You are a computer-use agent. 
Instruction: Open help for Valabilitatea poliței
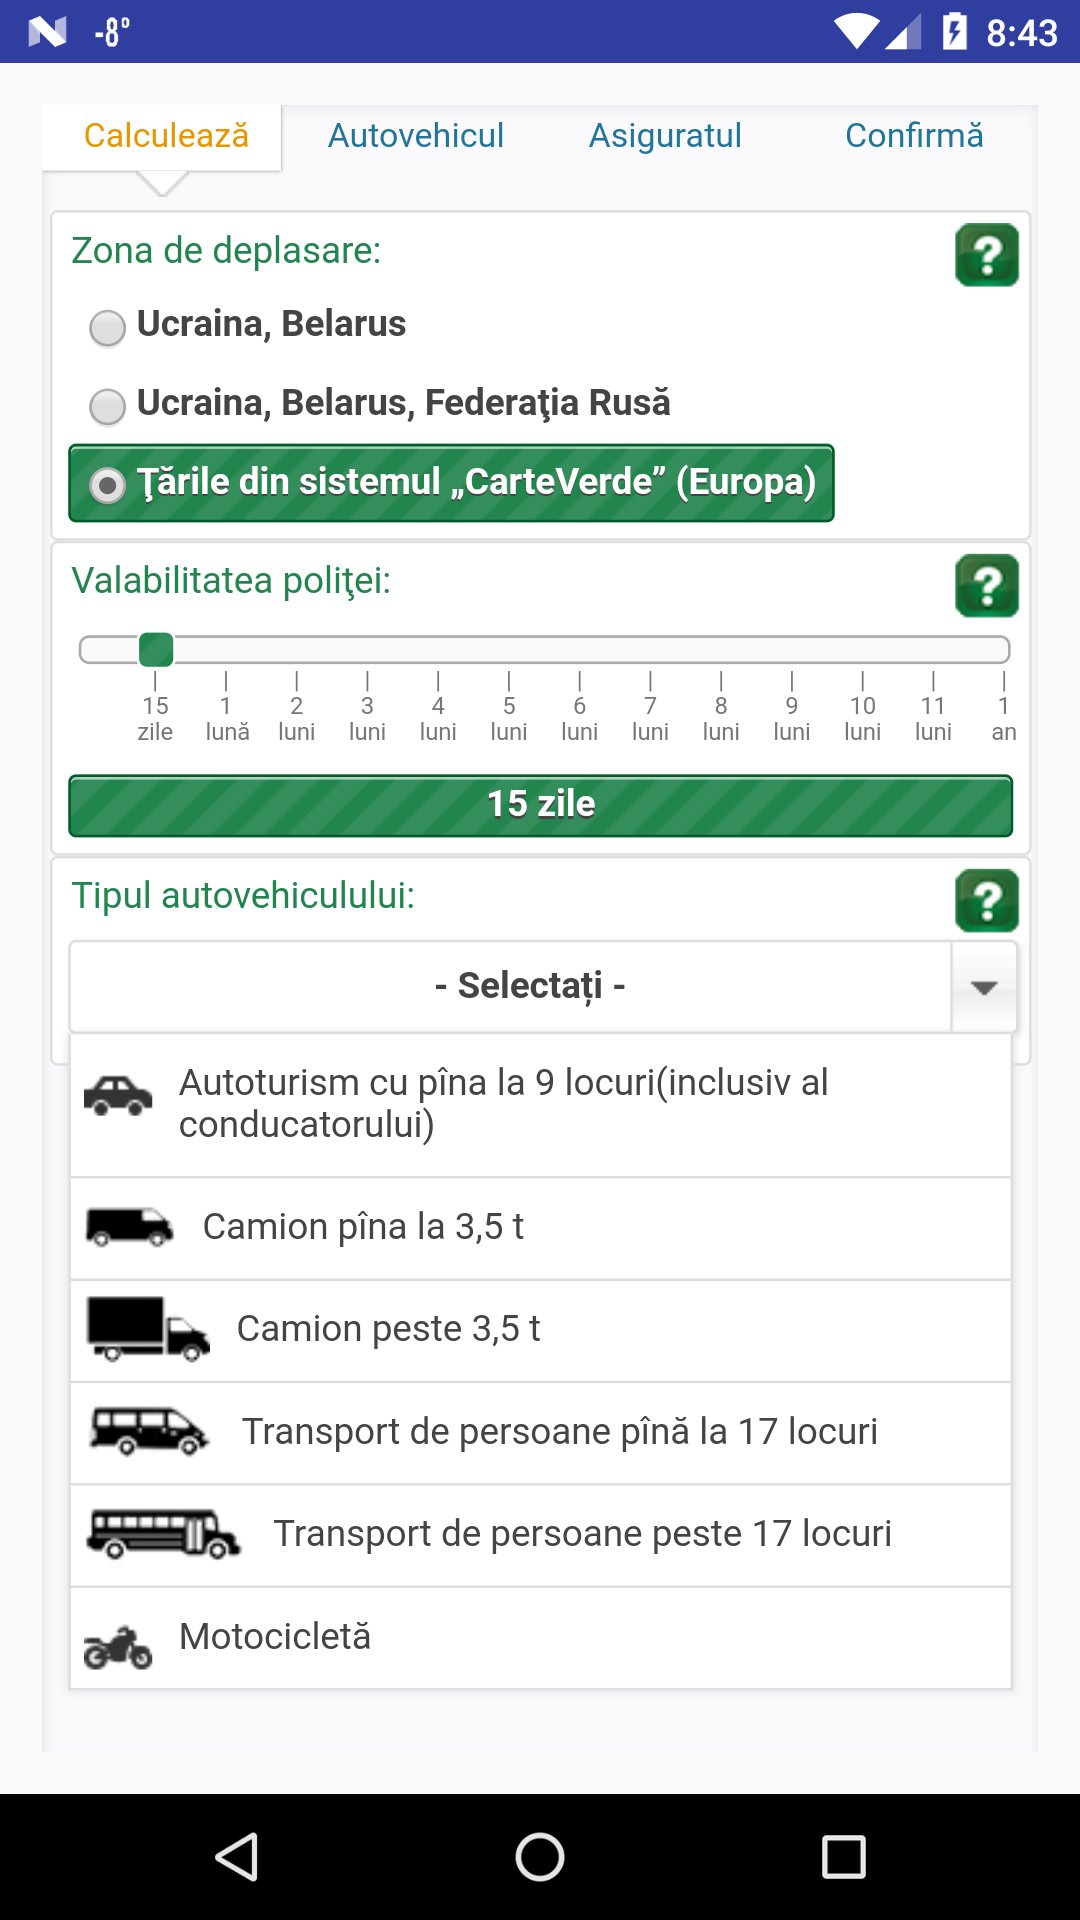tap(986, 586)
